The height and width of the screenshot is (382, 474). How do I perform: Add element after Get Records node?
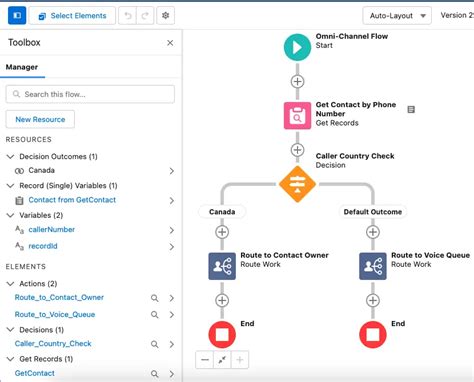297,150
